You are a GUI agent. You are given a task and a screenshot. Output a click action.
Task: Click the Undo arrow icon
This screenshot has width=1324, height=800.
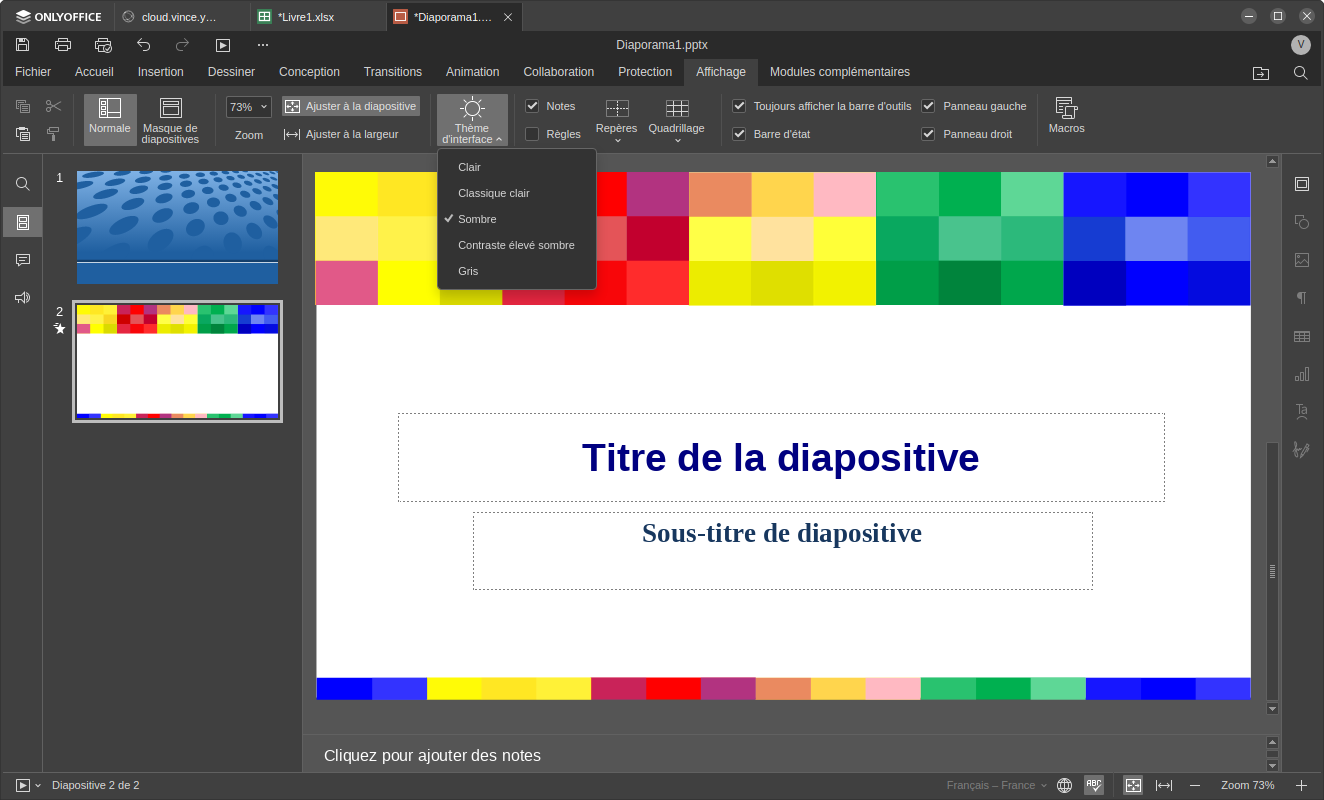coord(143,45)
